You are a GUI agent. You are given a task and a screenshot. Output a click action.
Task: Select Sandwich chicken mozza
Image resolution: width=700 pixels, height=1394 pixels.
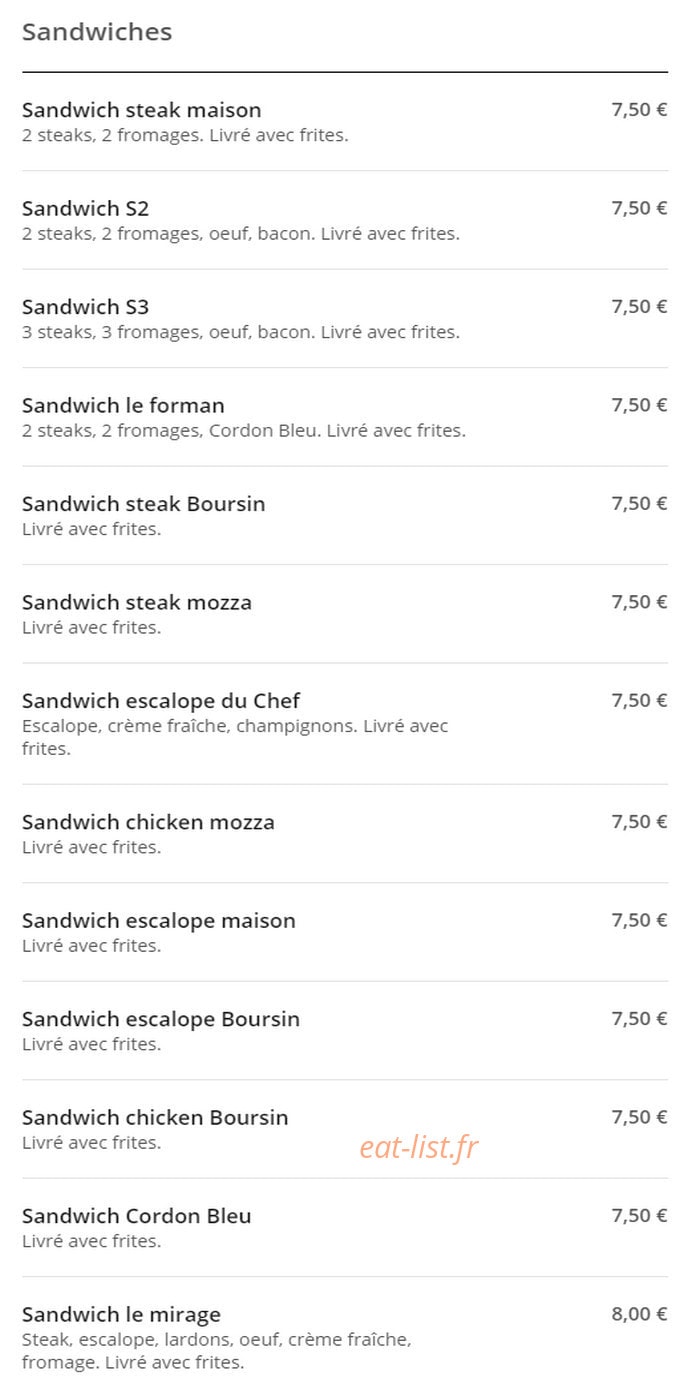[344, 833]
